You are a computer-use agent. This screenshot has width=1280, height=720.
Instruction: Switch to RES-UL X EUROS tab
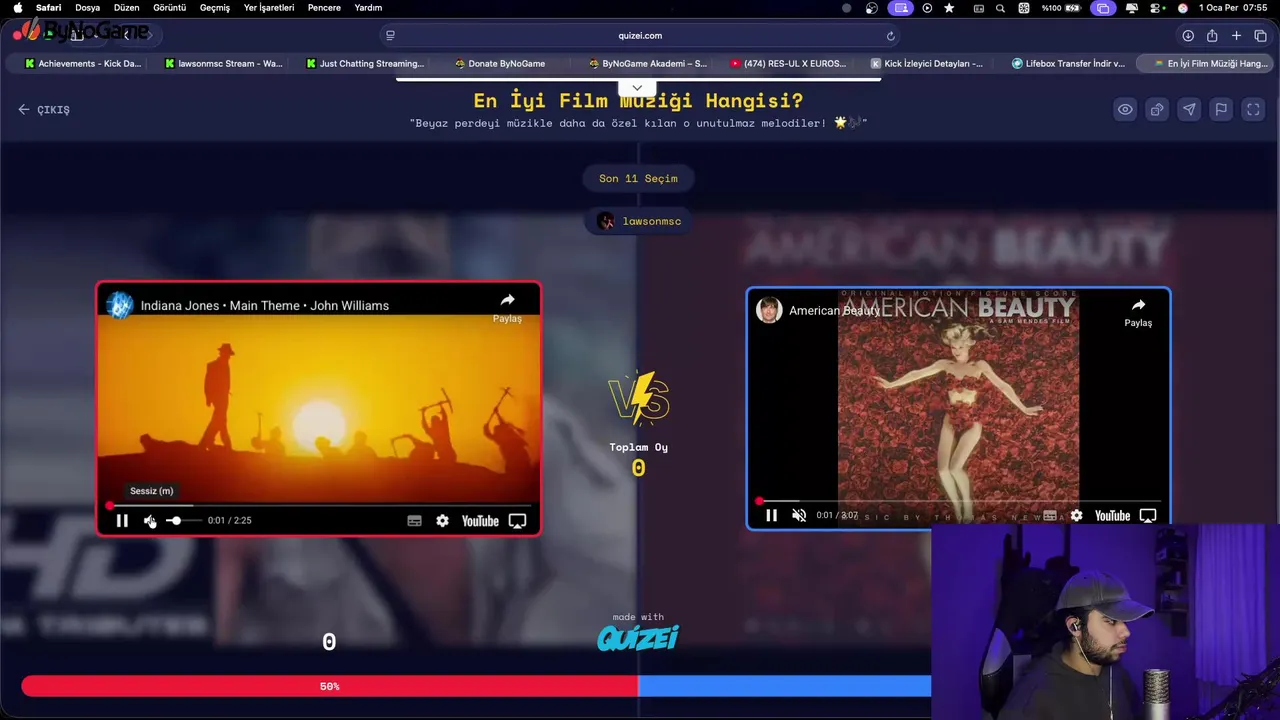pos(788,63)
